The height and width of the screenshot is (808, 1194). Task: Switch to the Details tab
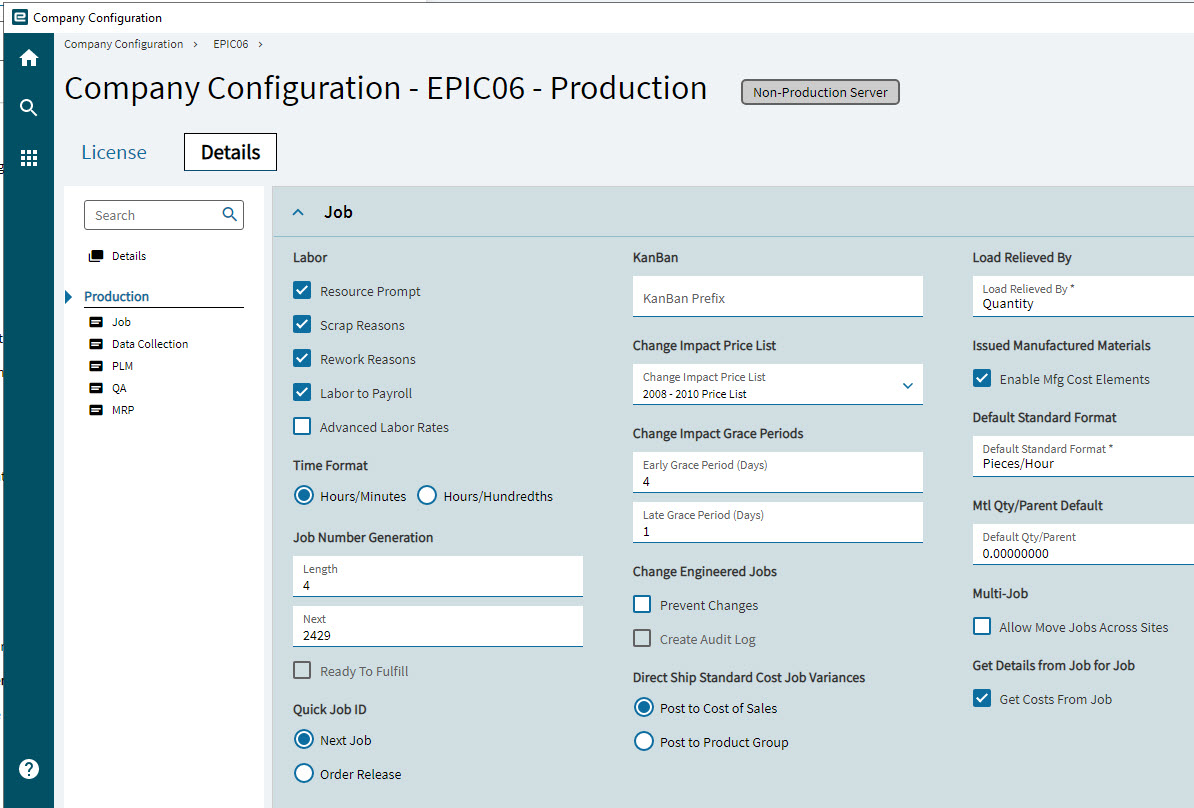click(230, 152)
